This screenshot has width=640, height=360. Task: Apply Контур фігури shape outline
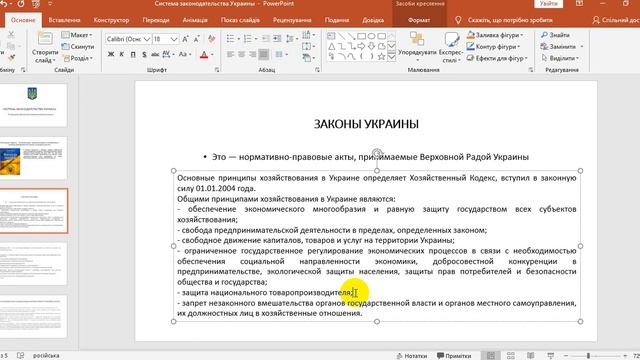pos(493,47)
